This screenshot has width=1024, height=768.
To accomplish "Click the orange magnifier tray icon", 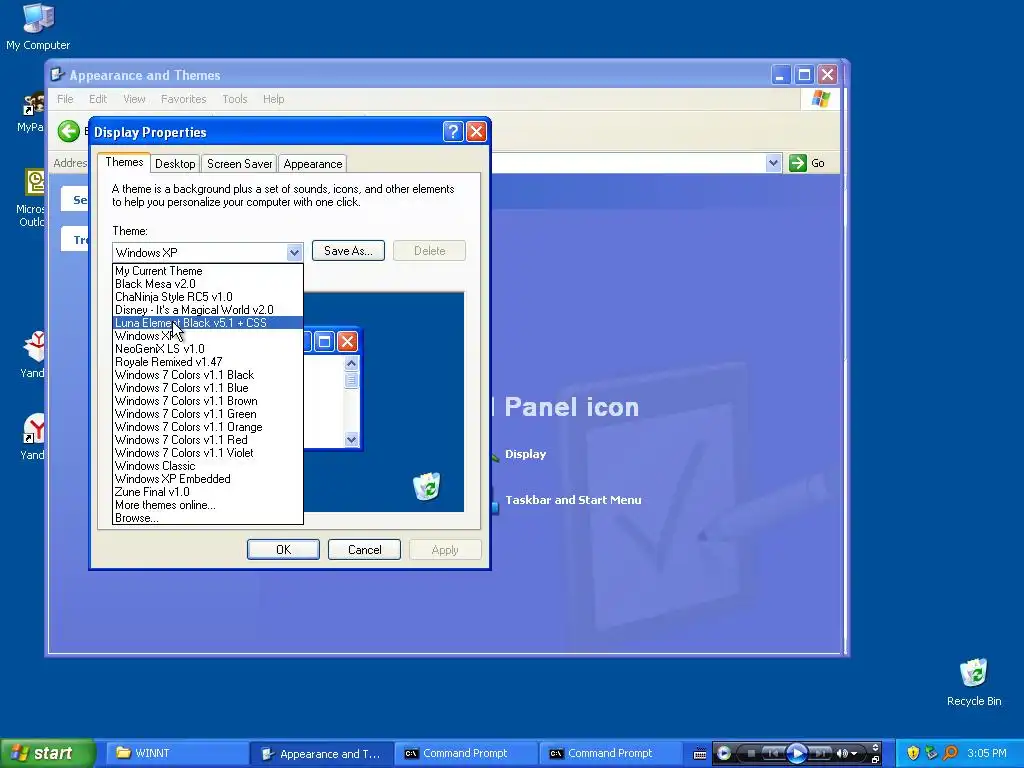I will pos(950,753).
